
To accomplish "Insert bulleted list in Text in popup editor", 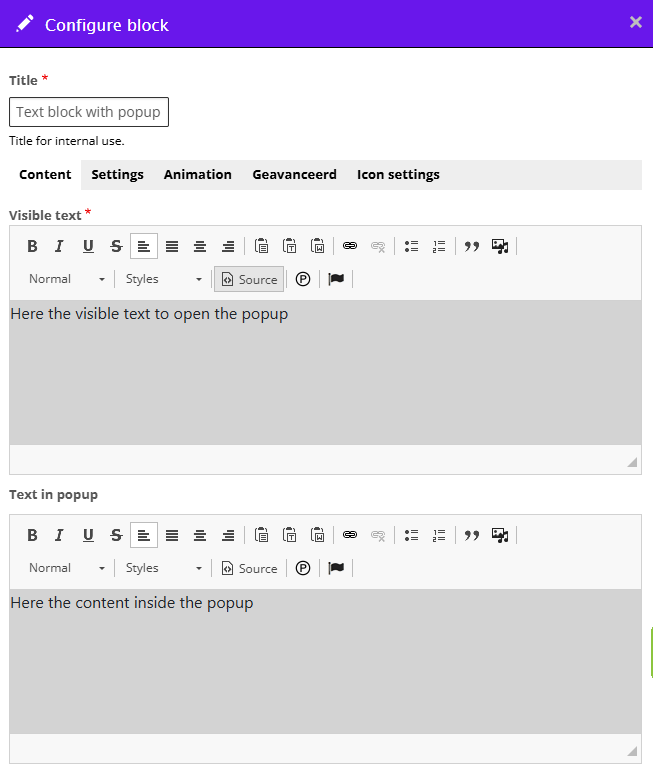I will pos(411,535).
